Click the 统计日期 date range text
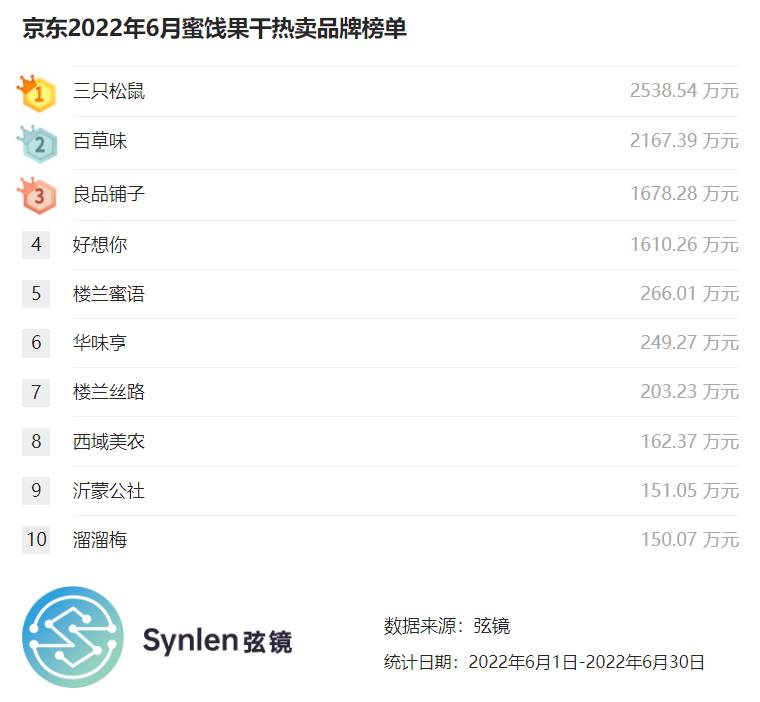760x702 pixels. [544, 661]
